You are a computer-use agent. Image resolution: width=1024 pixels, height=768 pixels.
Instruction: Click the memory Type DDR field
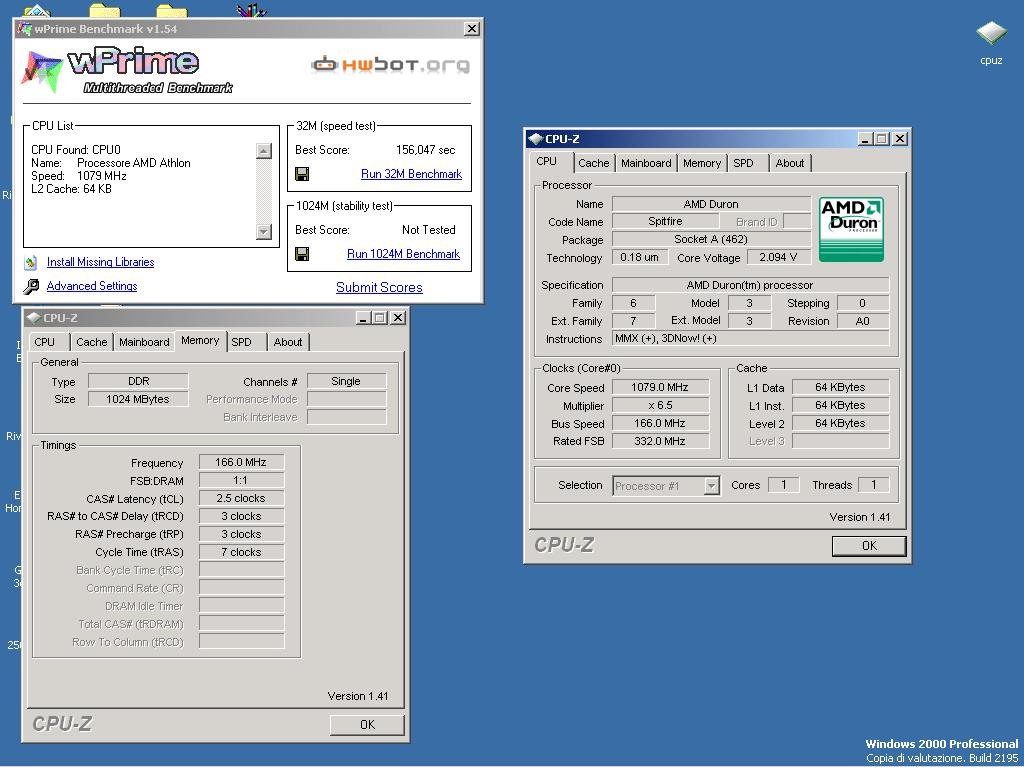click(x=138, y=381)
